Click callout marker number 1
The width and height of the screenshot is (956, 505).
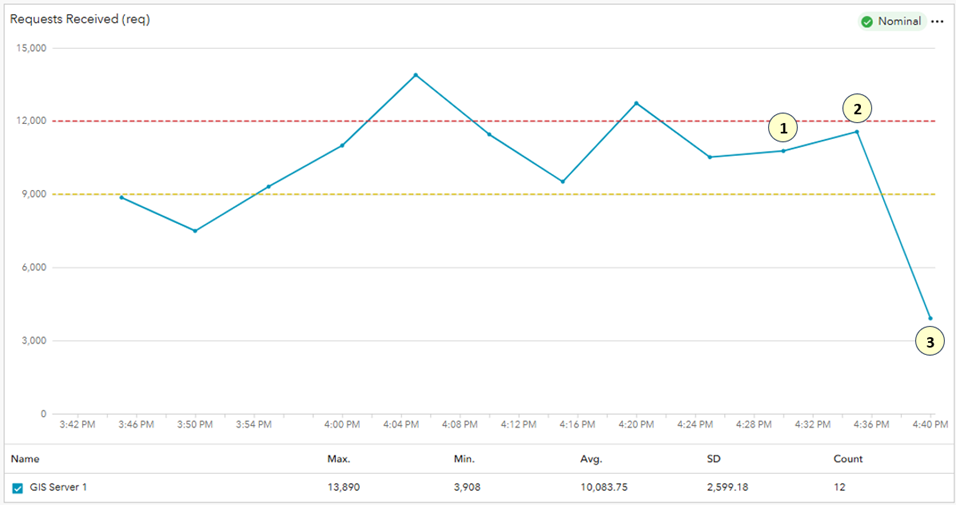(783, 128)
